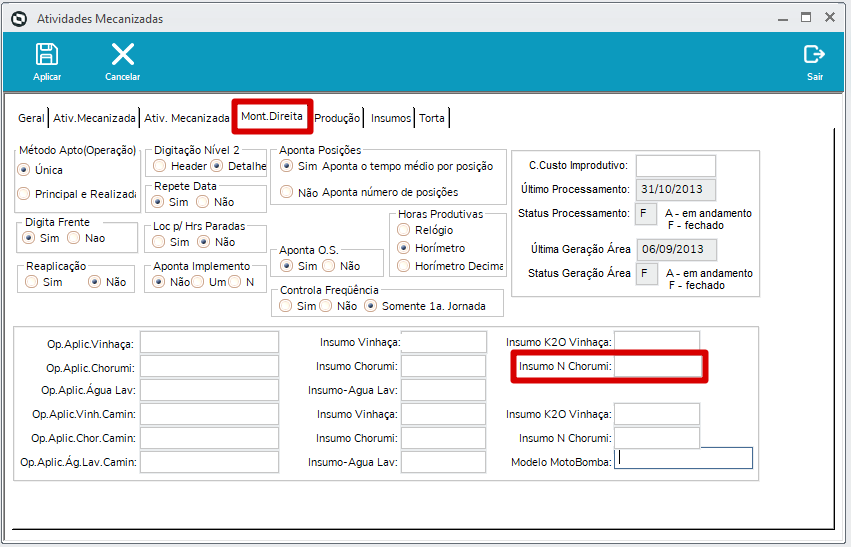Click the Op.Aplic.Chor.Camin input field
Screen dimensions: 851x547
[x=209, y=438]
